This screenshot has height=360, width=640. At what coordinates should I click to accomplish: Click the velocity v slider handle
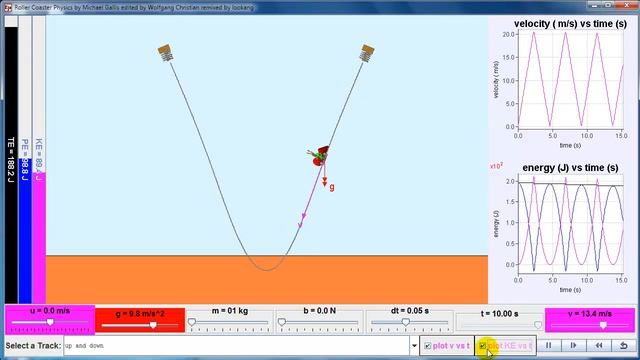[603, 325]
